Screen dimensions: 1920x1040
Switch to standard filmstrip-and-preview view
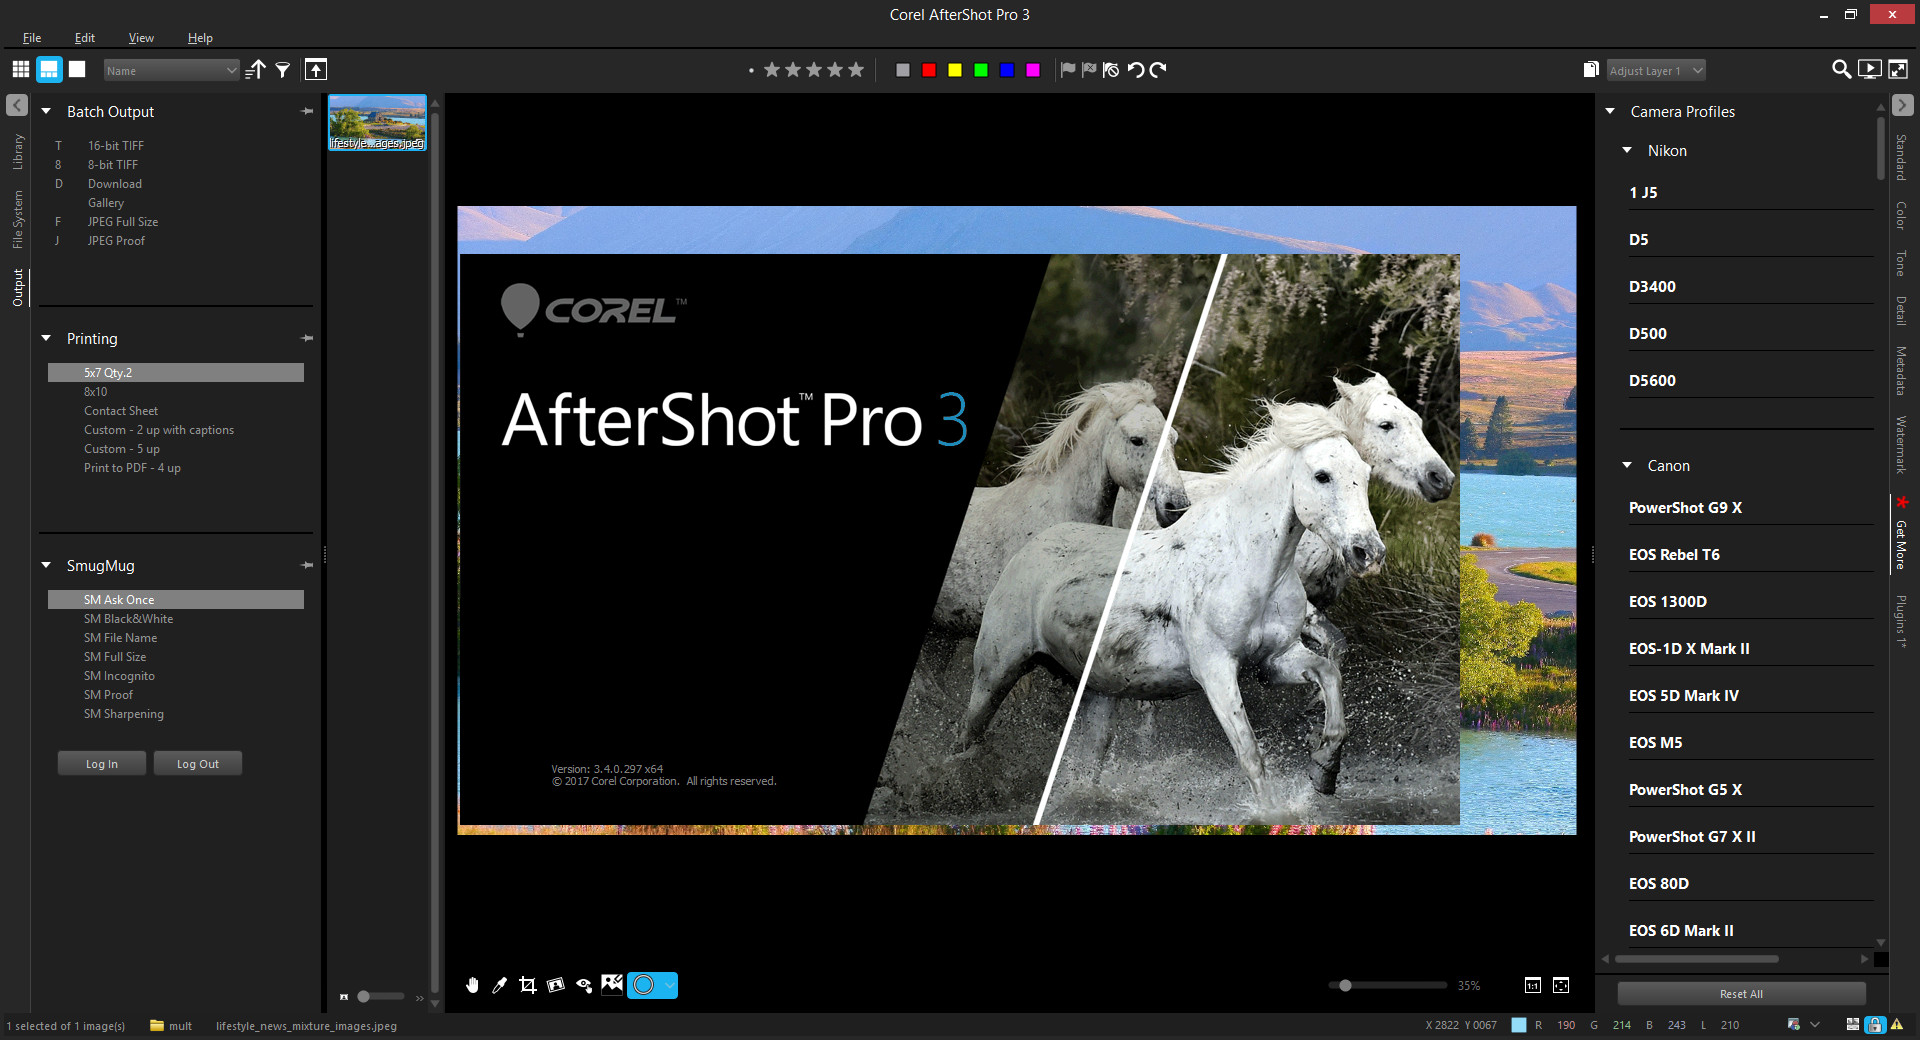tap(49, 70)
